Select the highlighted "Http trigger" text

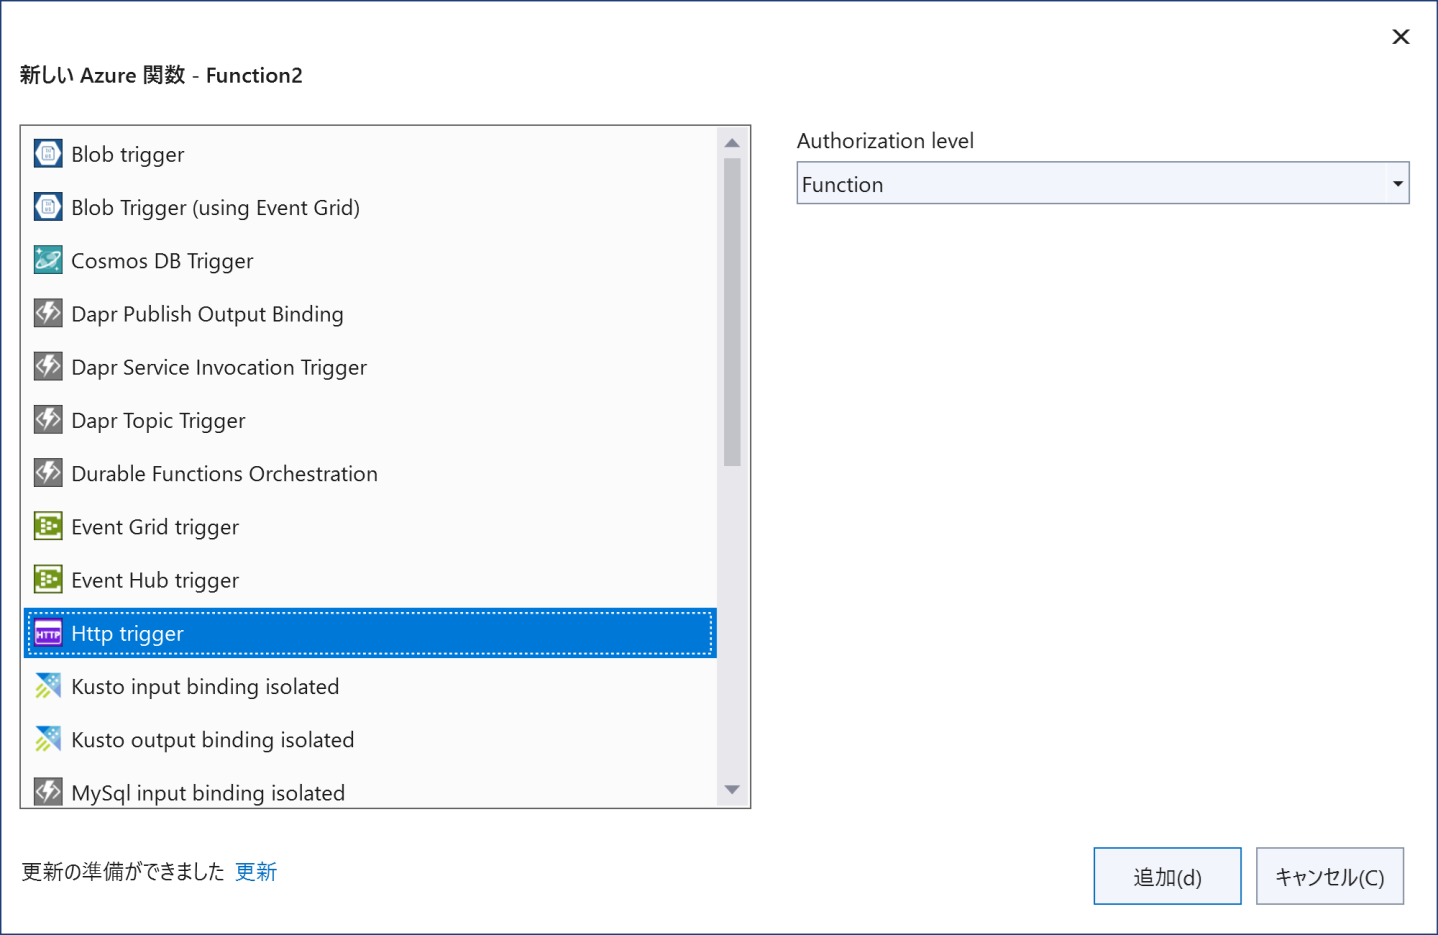[x=127, y=634]
